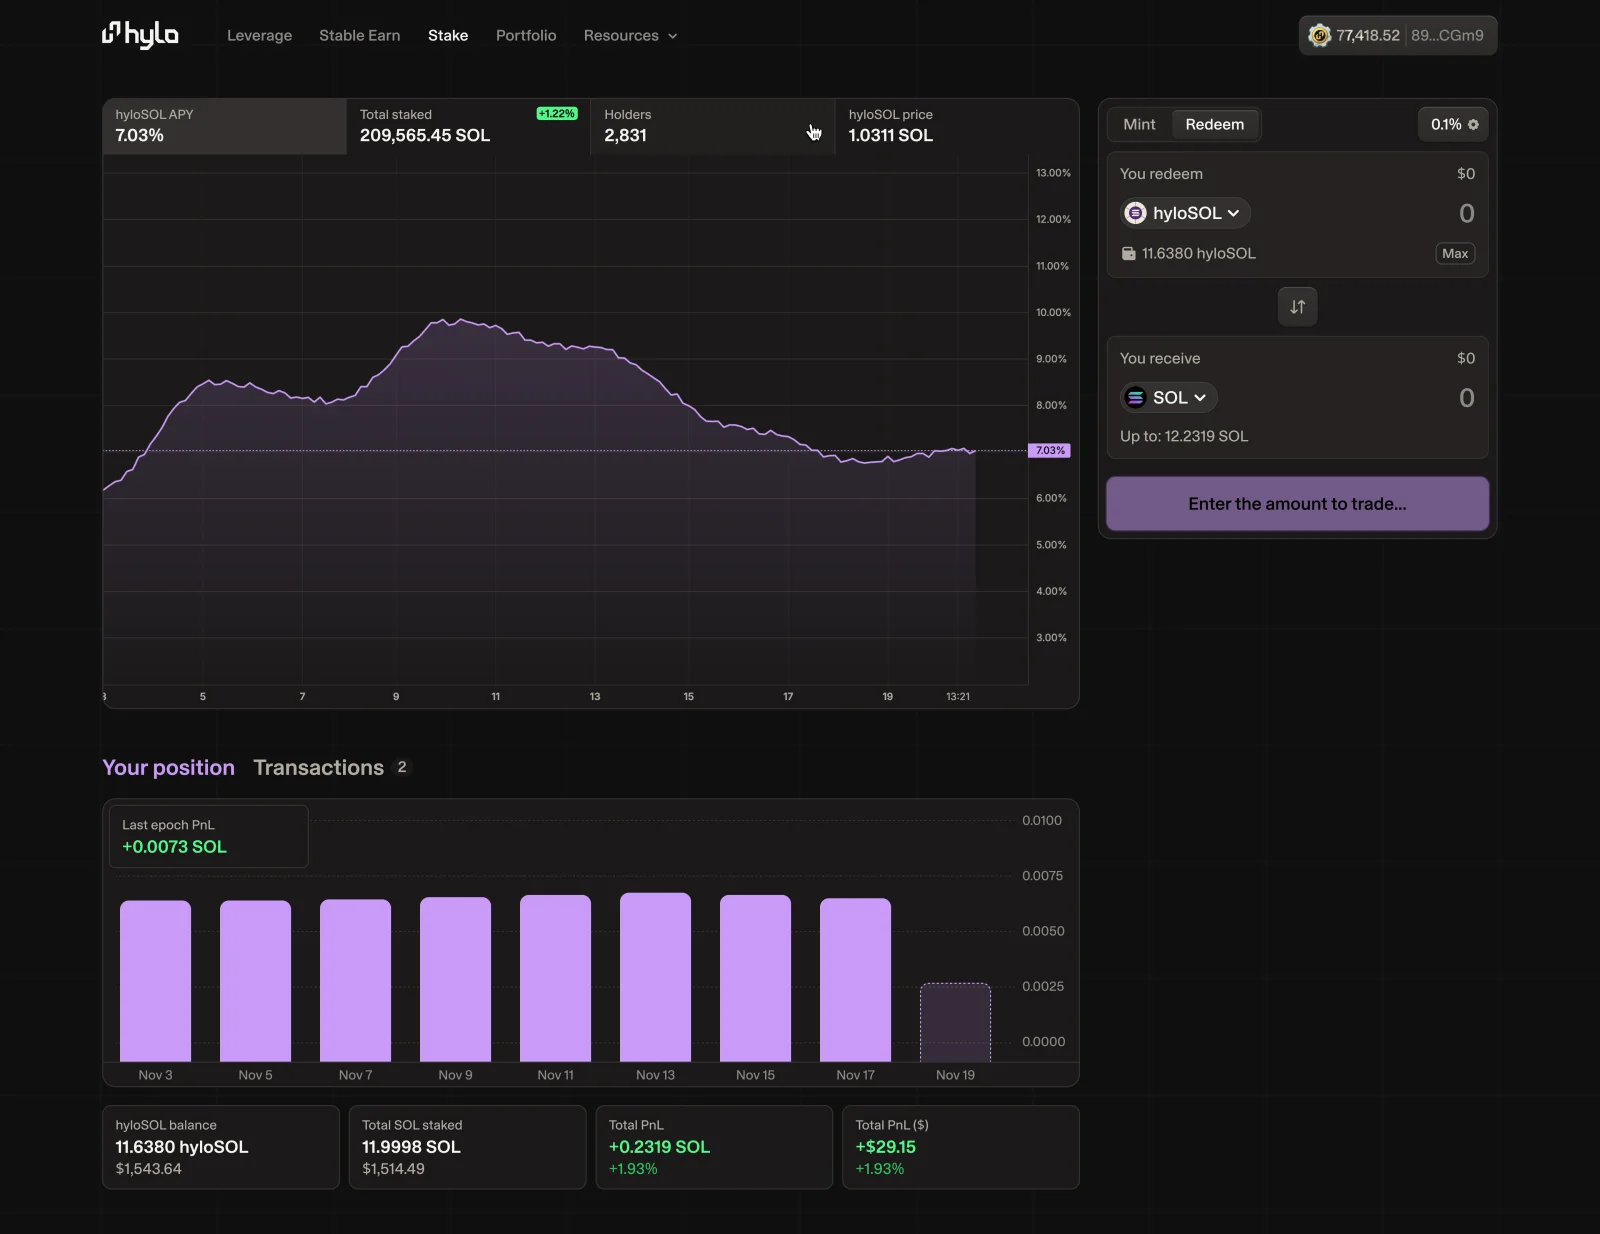Click the hylo logo
Image resolution: width=1600 pixels, height=1234 pixels.
click(x=140, y=35)
